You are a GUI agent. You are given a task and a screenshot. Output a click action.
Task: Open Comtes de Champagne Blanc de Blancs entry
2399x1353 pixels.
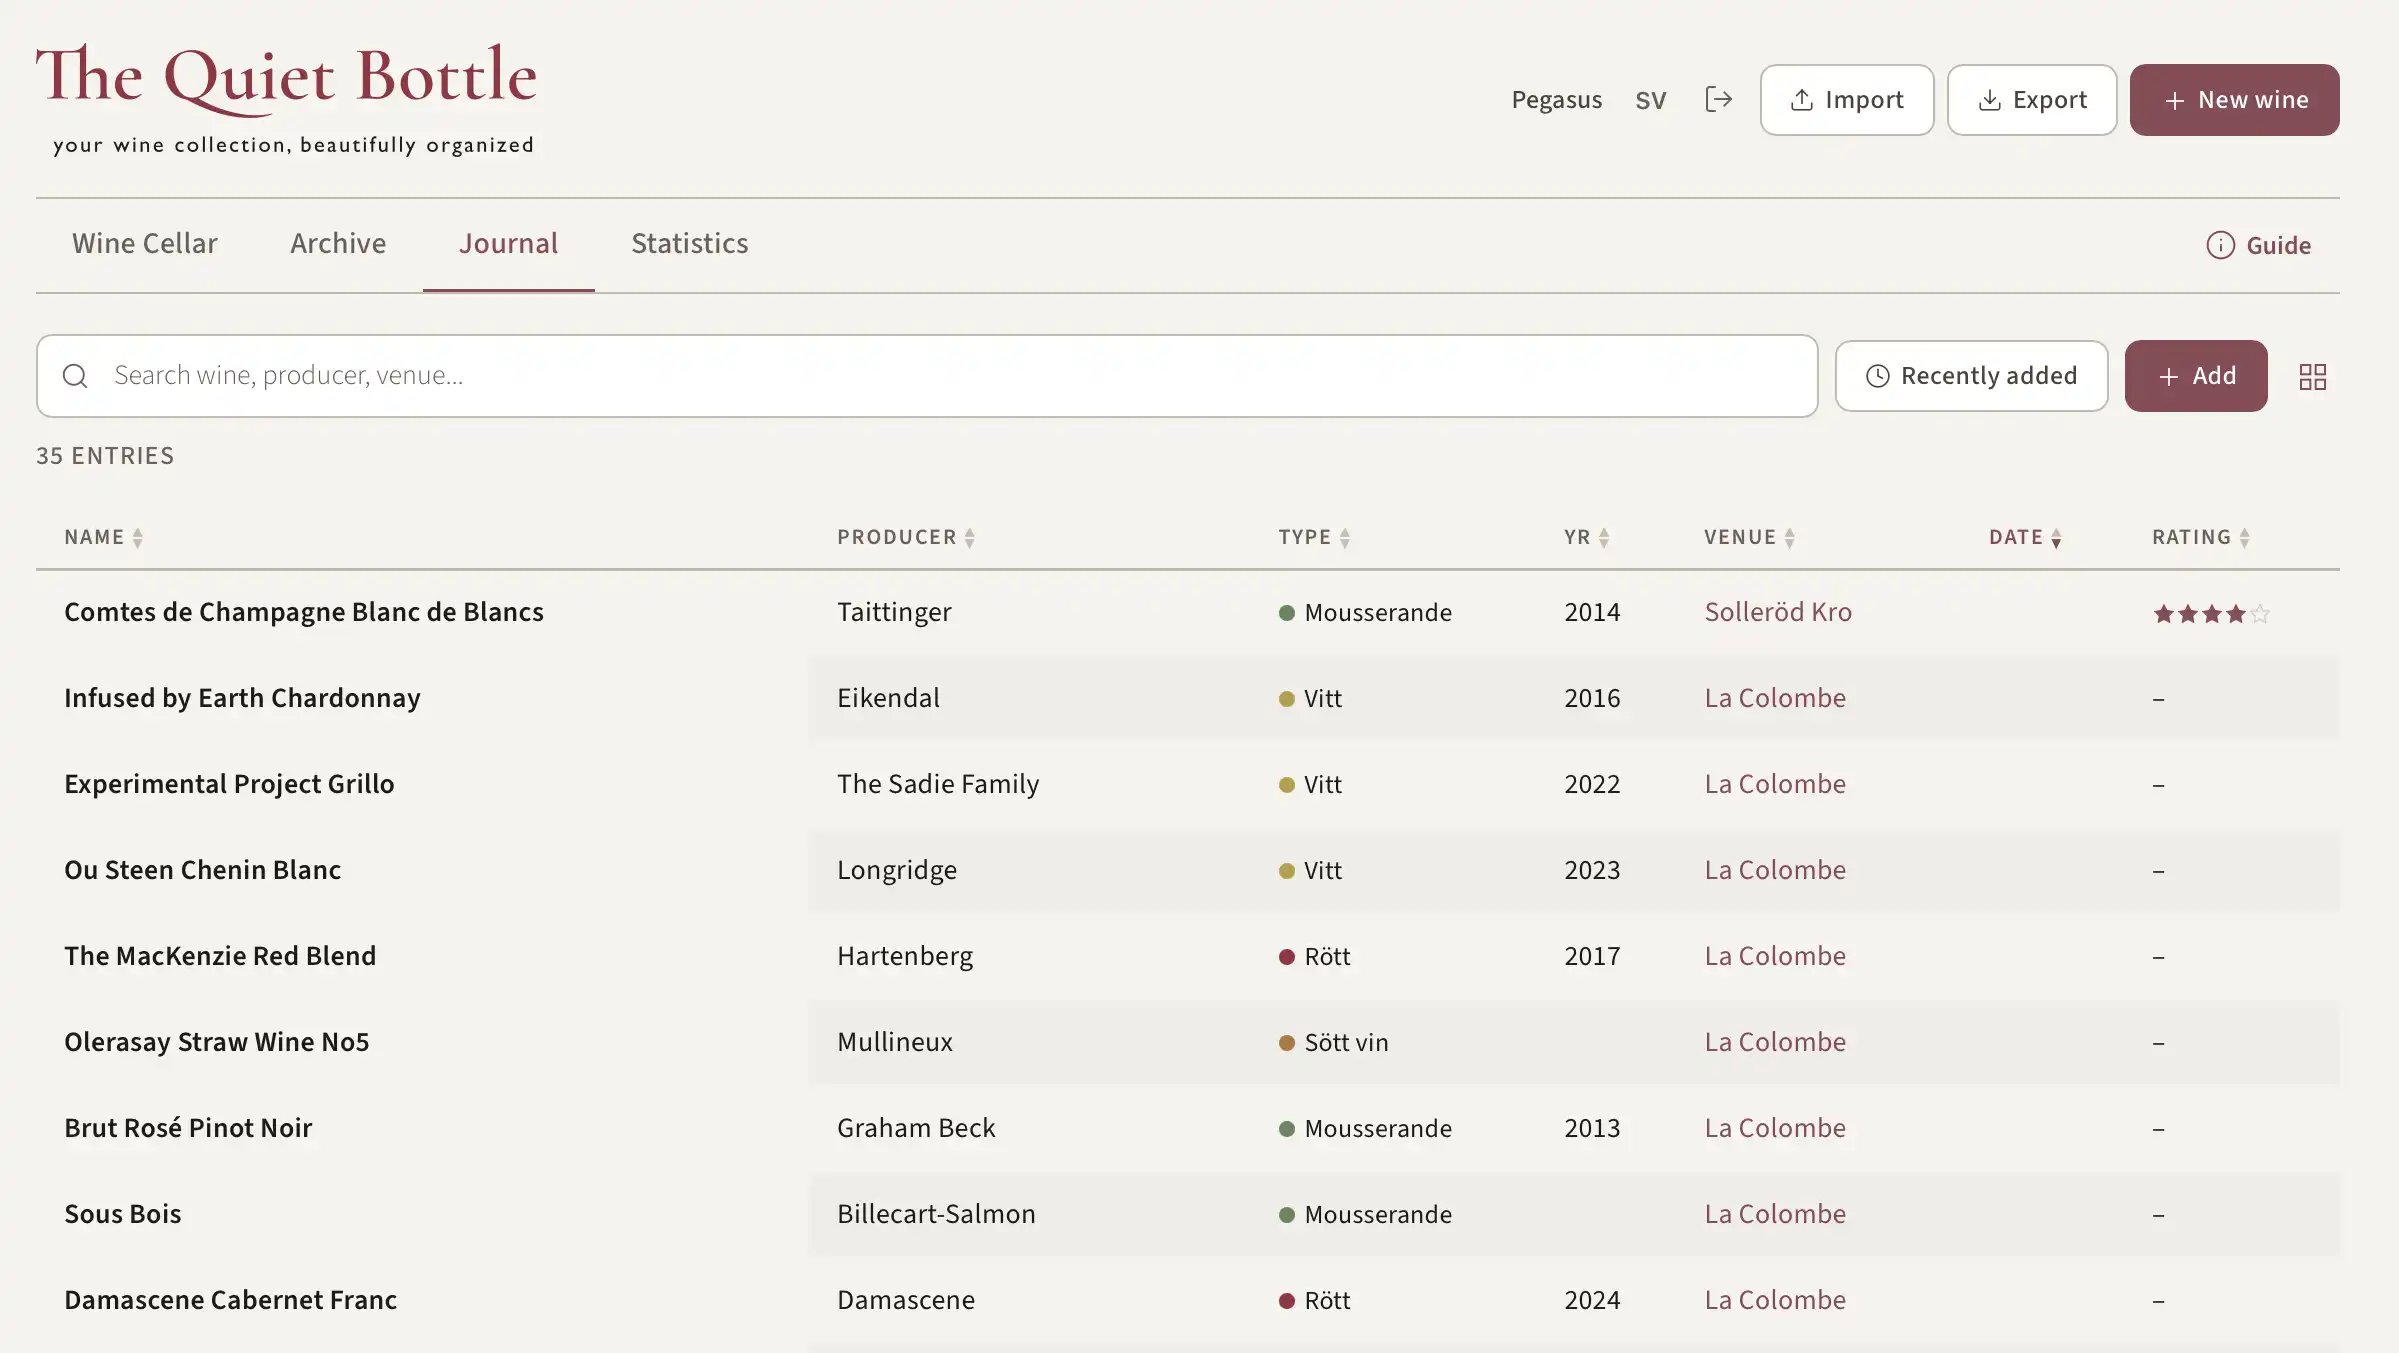point(304,611)
